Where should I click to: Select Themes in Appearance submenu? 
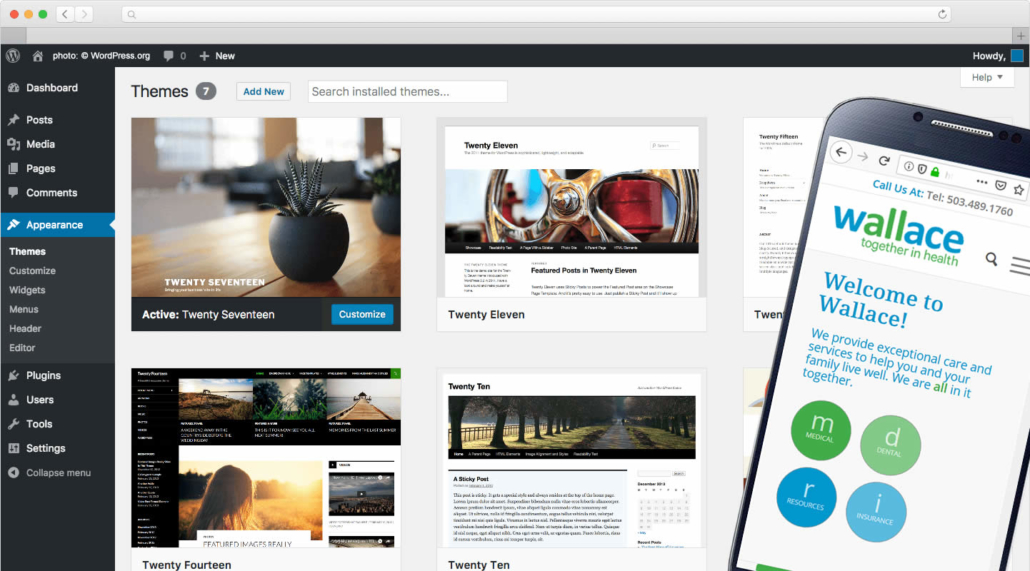click(x=27, y=251)
